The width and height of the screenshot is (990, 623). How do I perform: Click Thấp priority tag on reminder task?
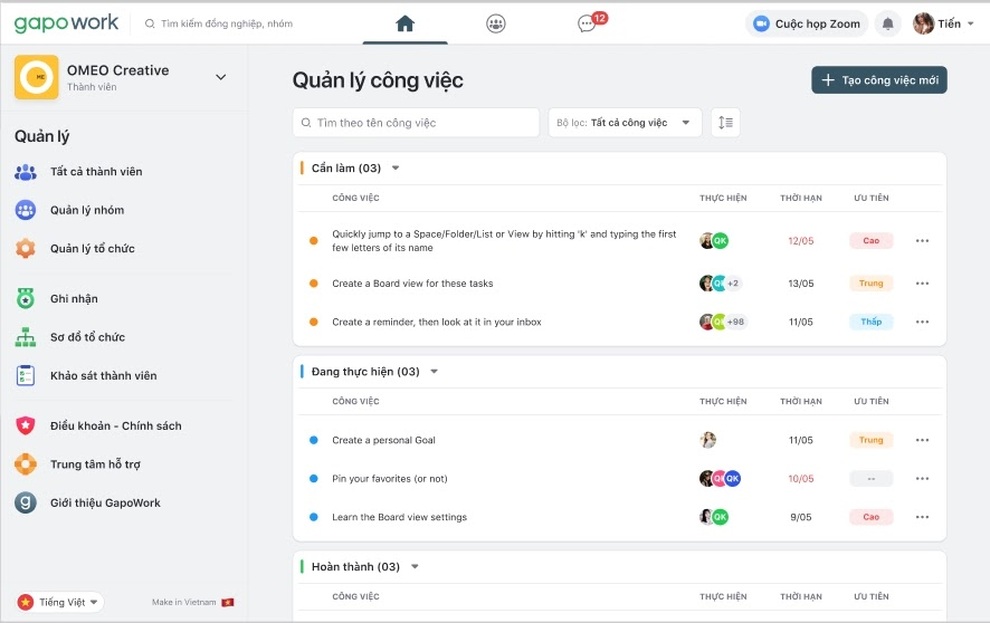[x=871, y=322]
